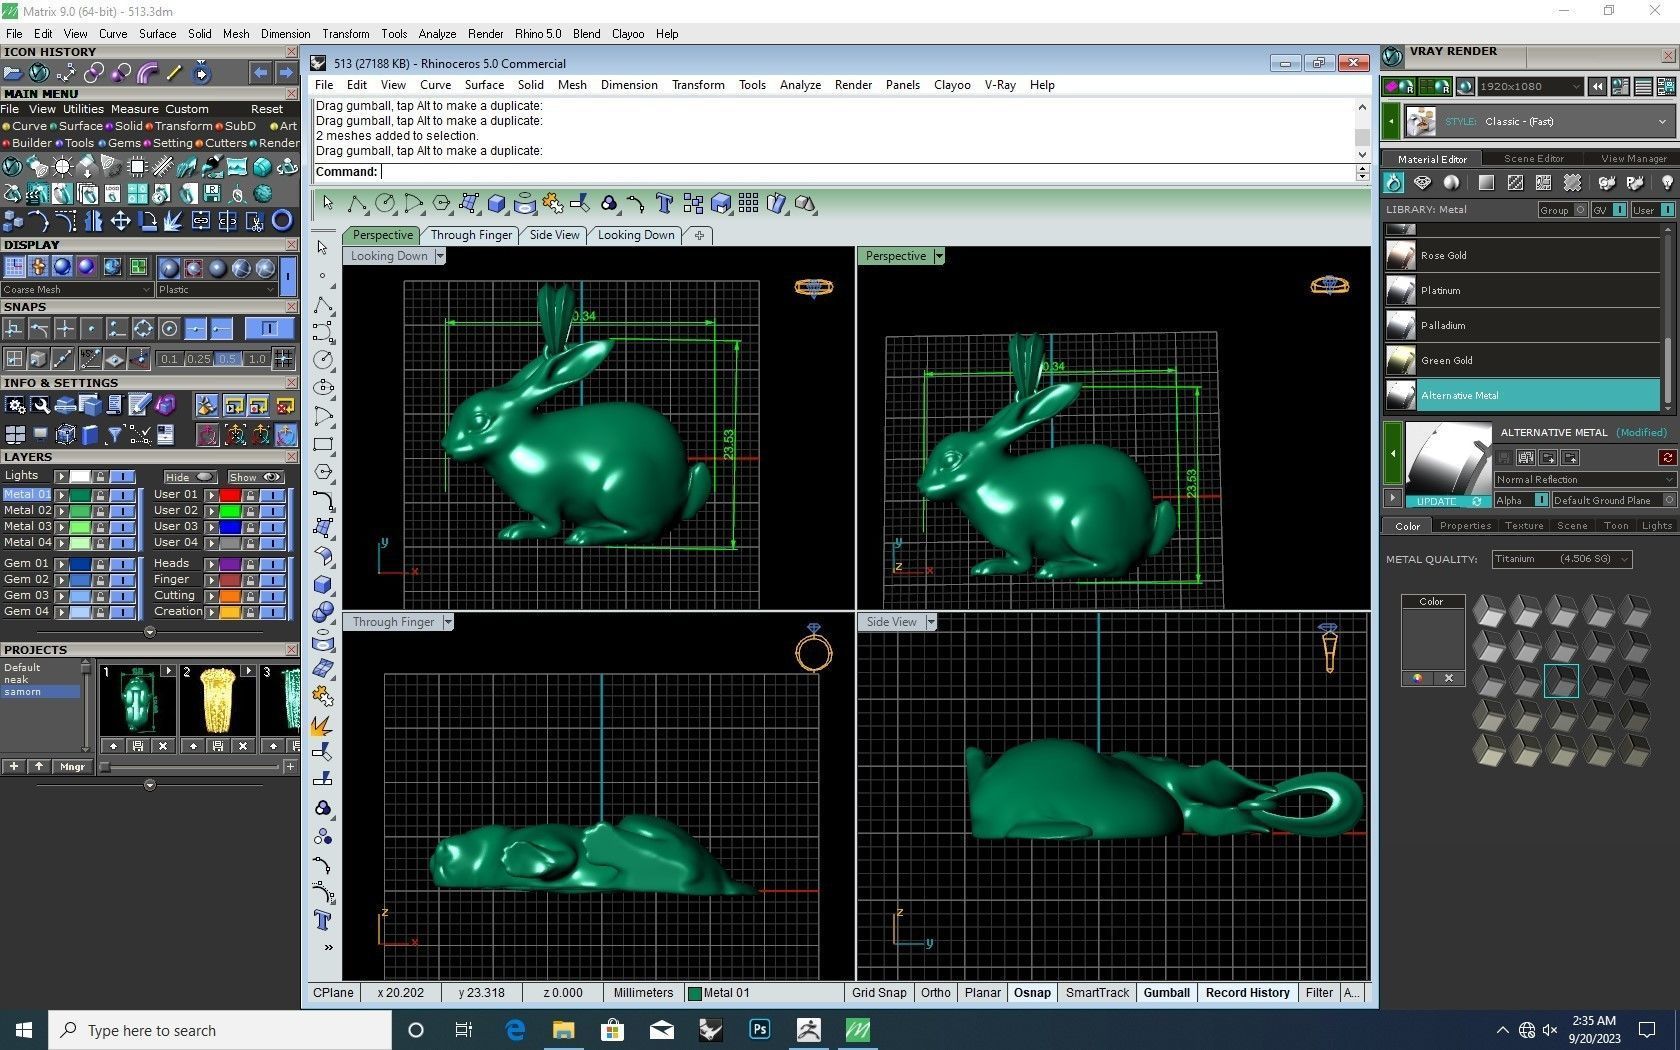
Task: Toggle Planar in the status bar
Action: 982,993
